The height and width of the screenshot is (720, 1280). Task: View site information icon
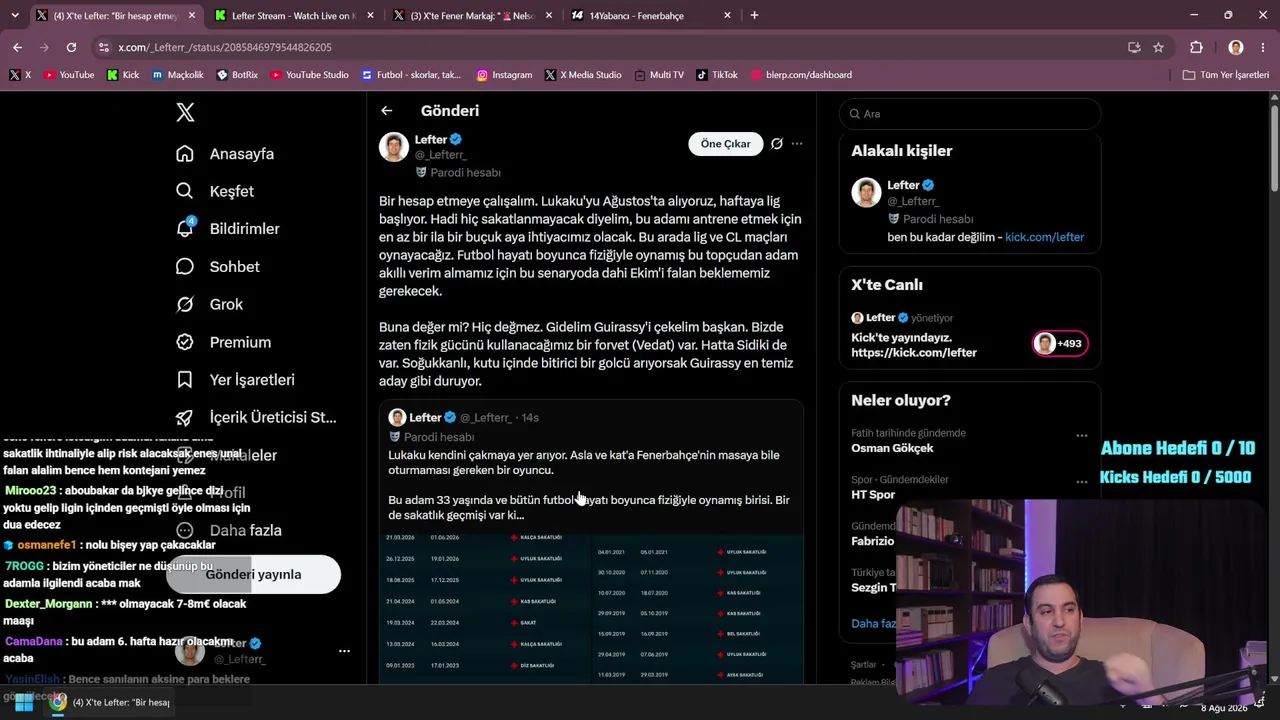pos(104,47)
